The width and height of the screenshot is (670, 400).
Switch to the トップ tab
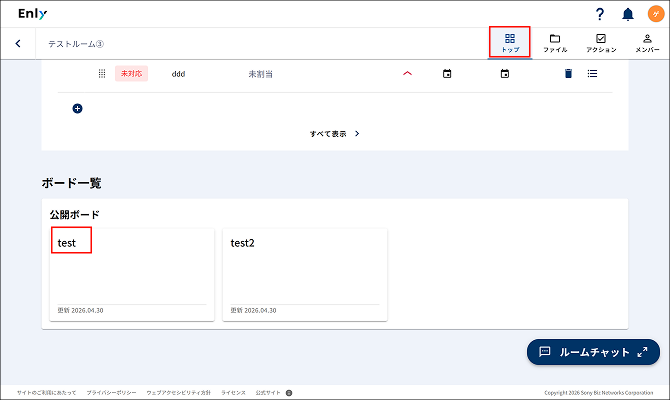pyautogui.click(x=510, y=43)
